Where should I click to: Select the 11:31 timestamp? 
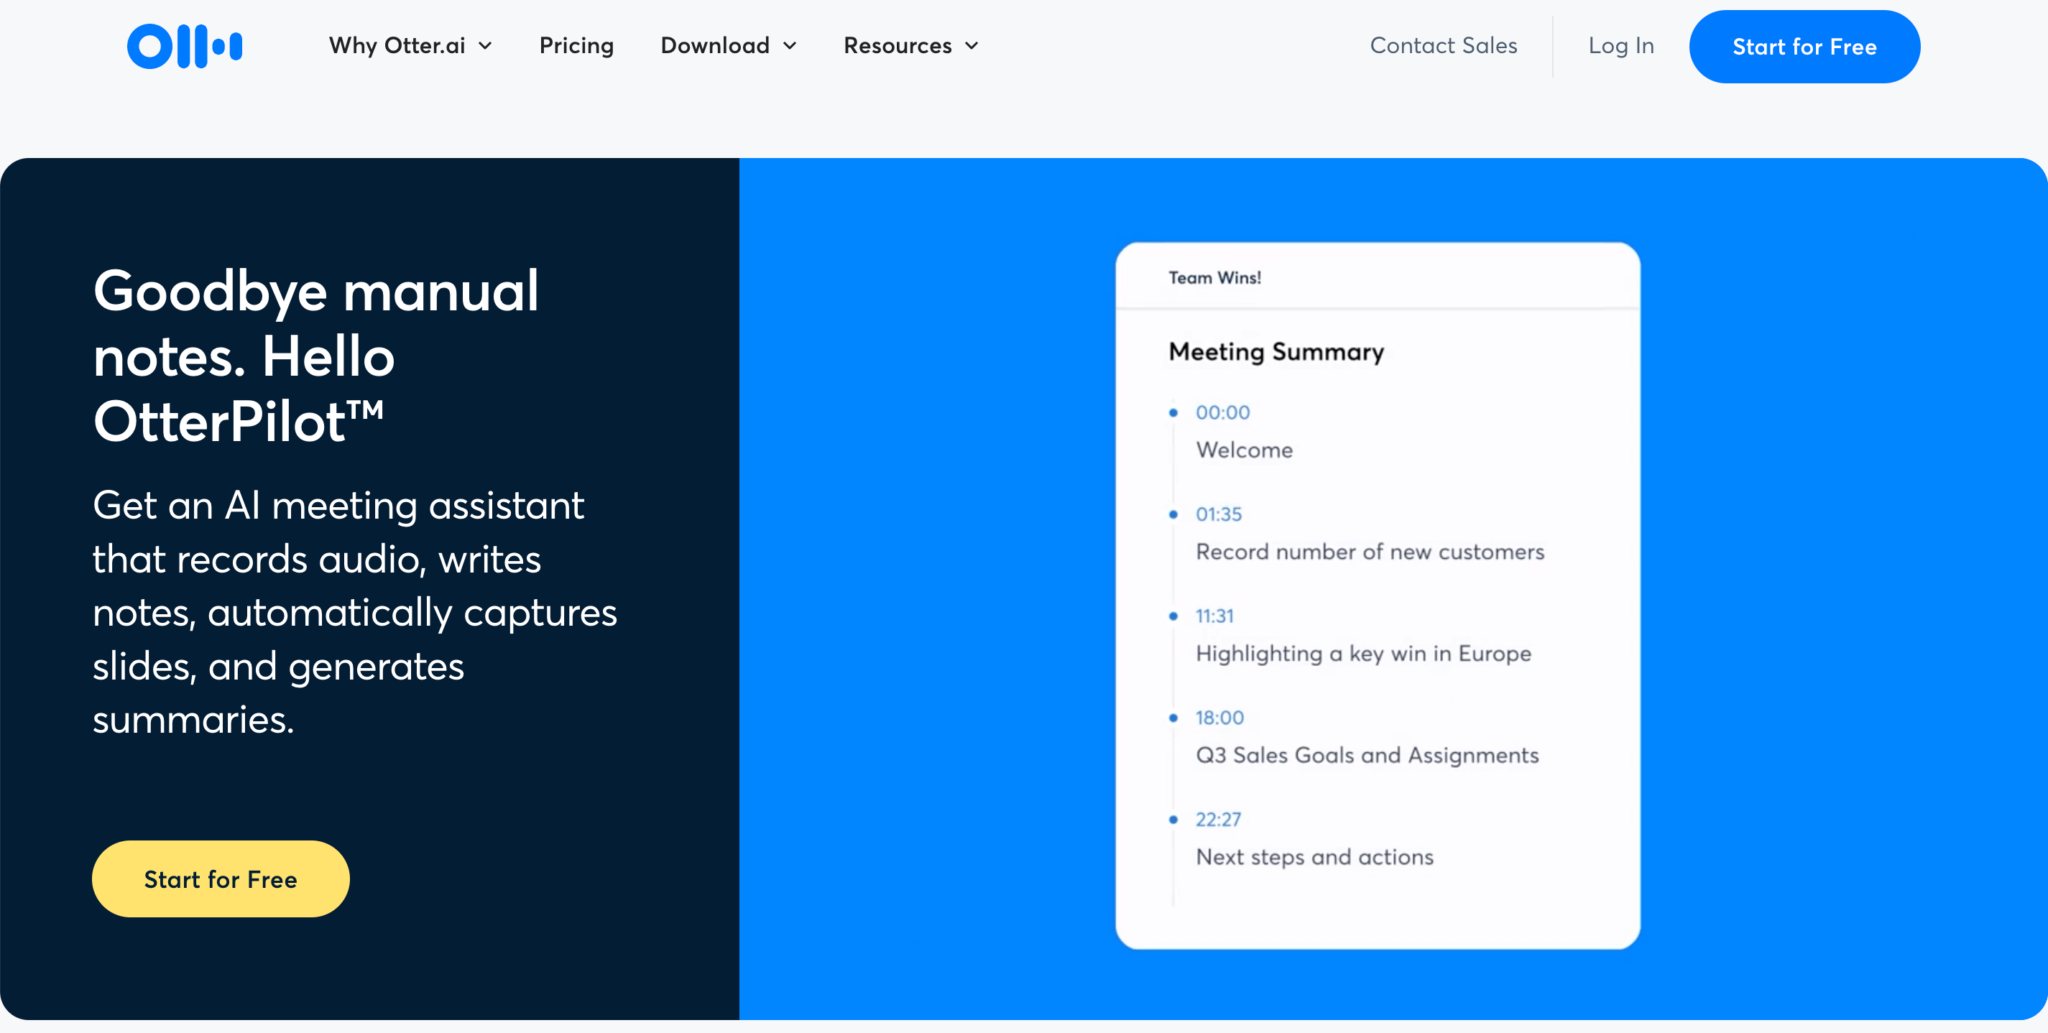[1215, 616]
